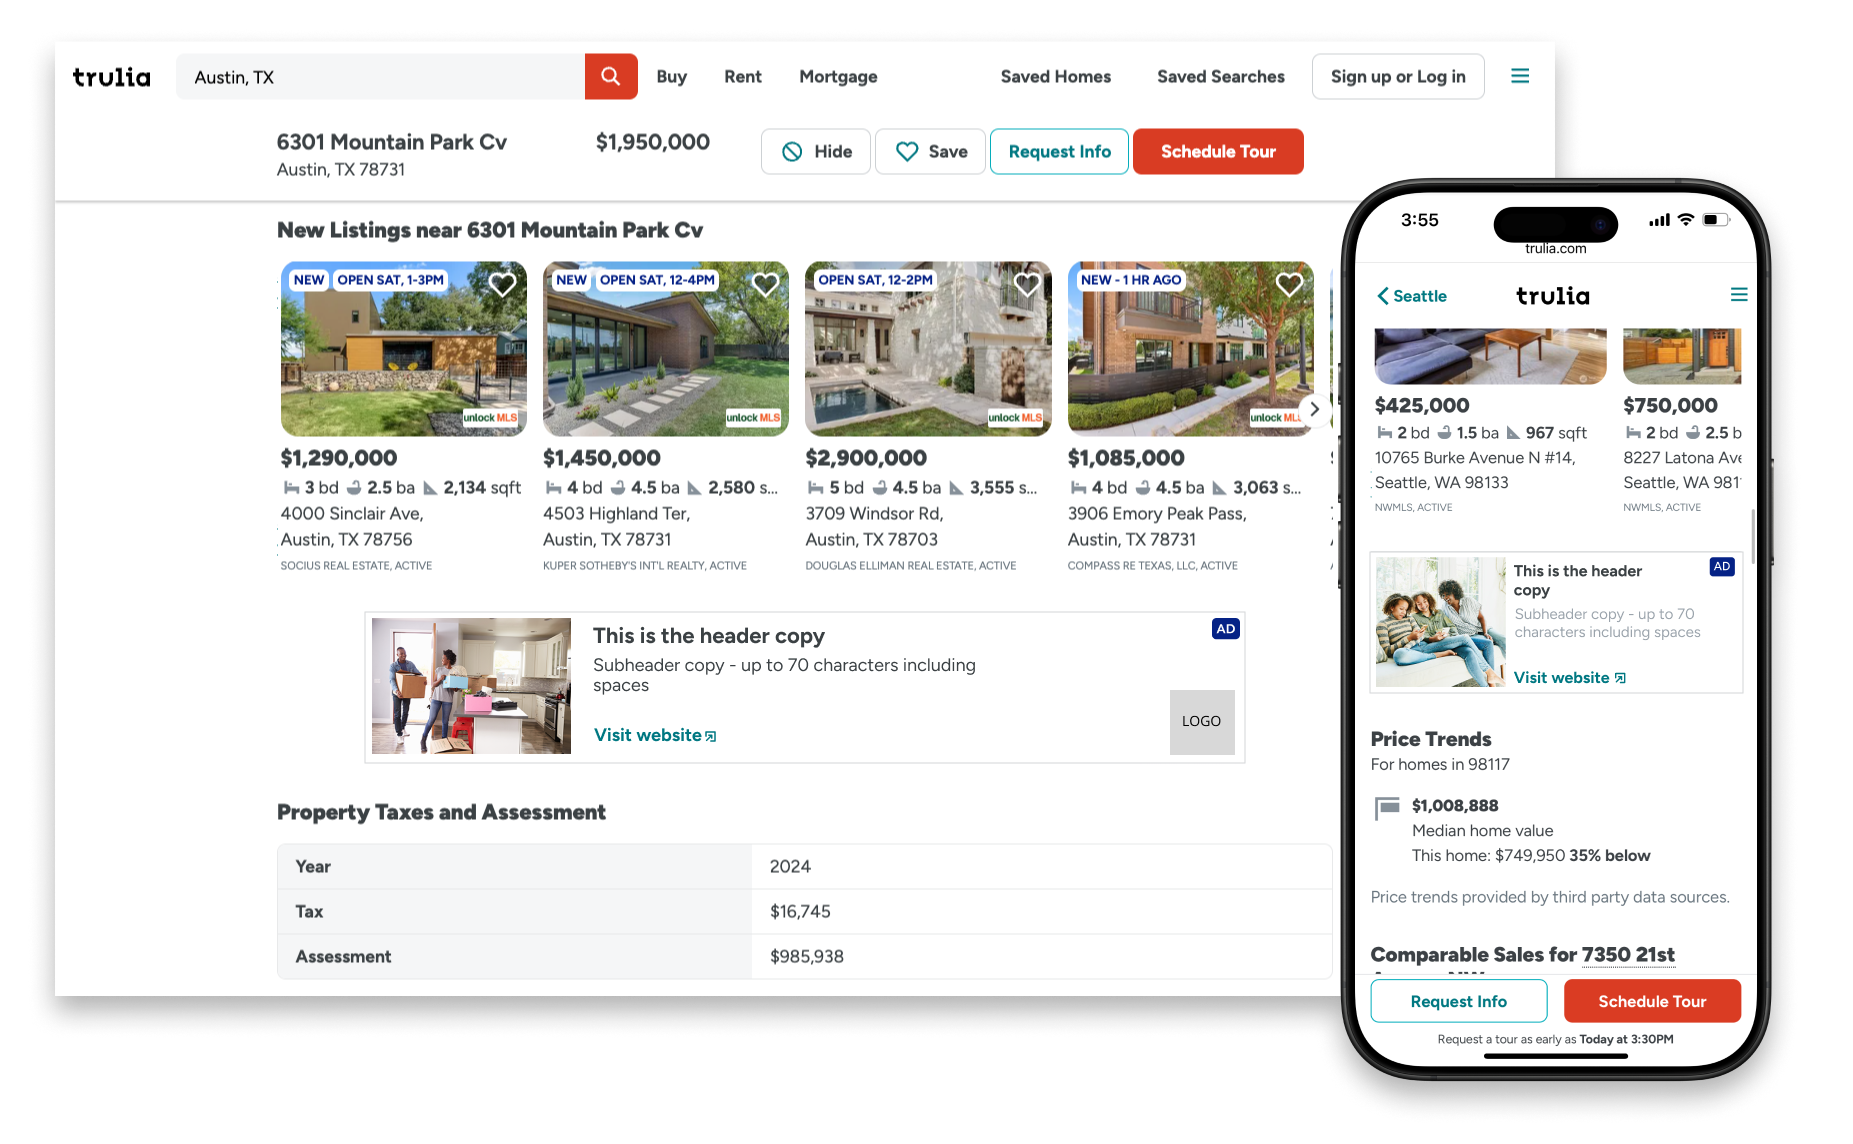
Task: Open the Buy menu item
Action: pyautogui.click(x=671, y=77)
